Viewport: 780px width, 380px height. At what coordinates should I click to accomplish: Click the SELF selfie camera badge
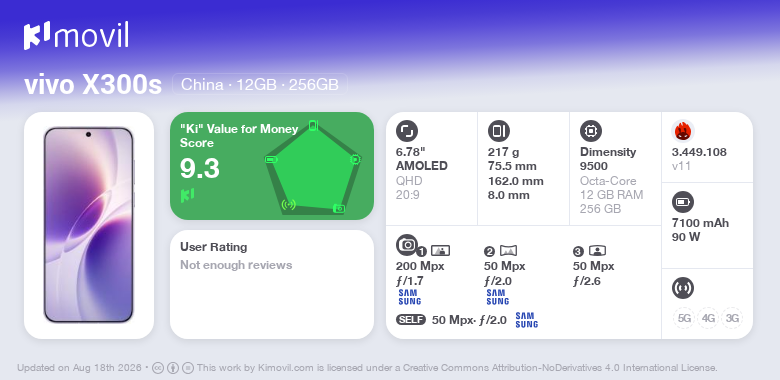pyautogui.click(x=411, y=320)
